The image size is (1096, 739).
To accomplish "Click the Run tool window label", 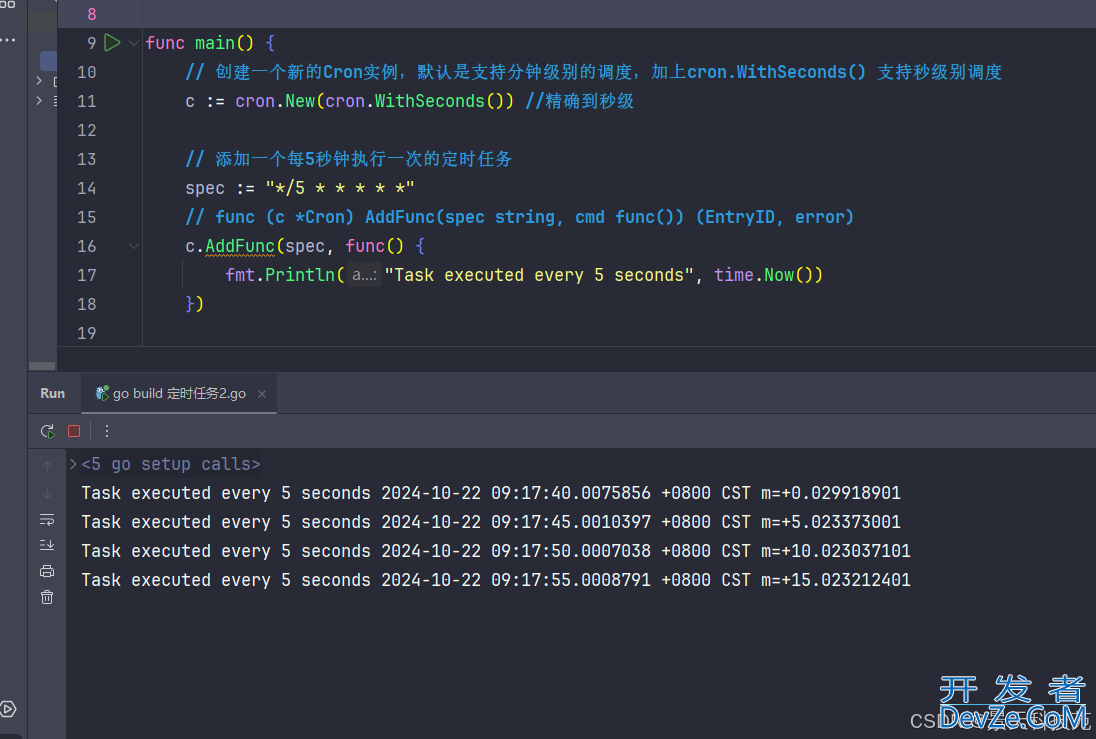I will click(x=52, y=394).
